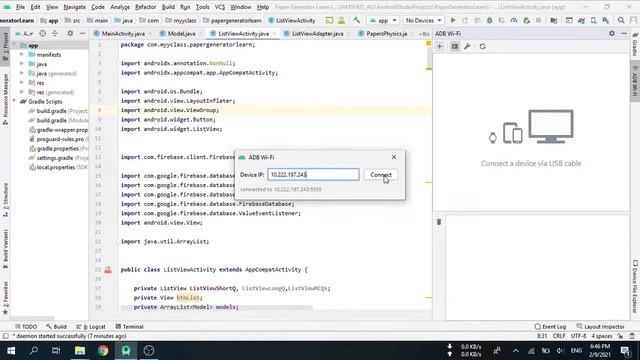Open the Event Log
This screenshot has height=360, width=640.
click(x=550, y=327)
